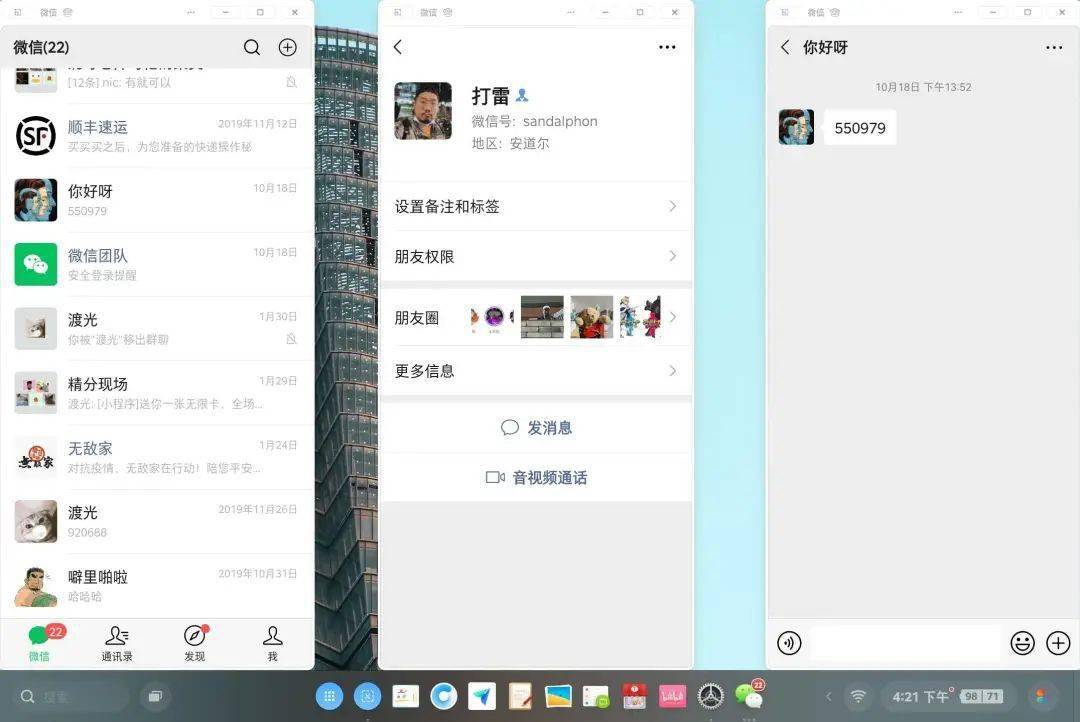Open the 顺丰速运 conversation
Image resolution: width=1080 pixels, height=722 pixels.
157,136
